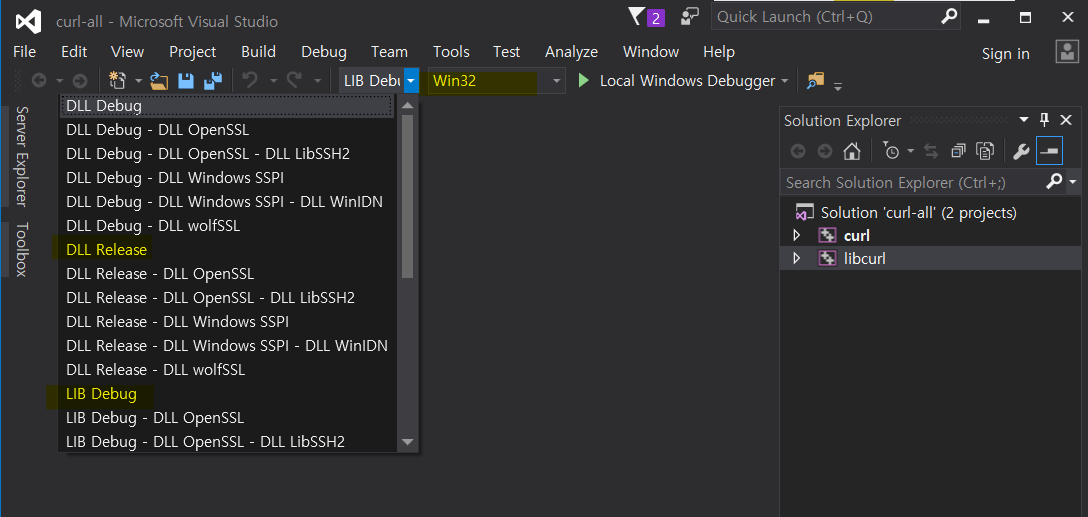The width and height of the screenshot is (1088, 517).
Task: Open the Undo history dropdown arrow
Action: [x=273, y=81]
